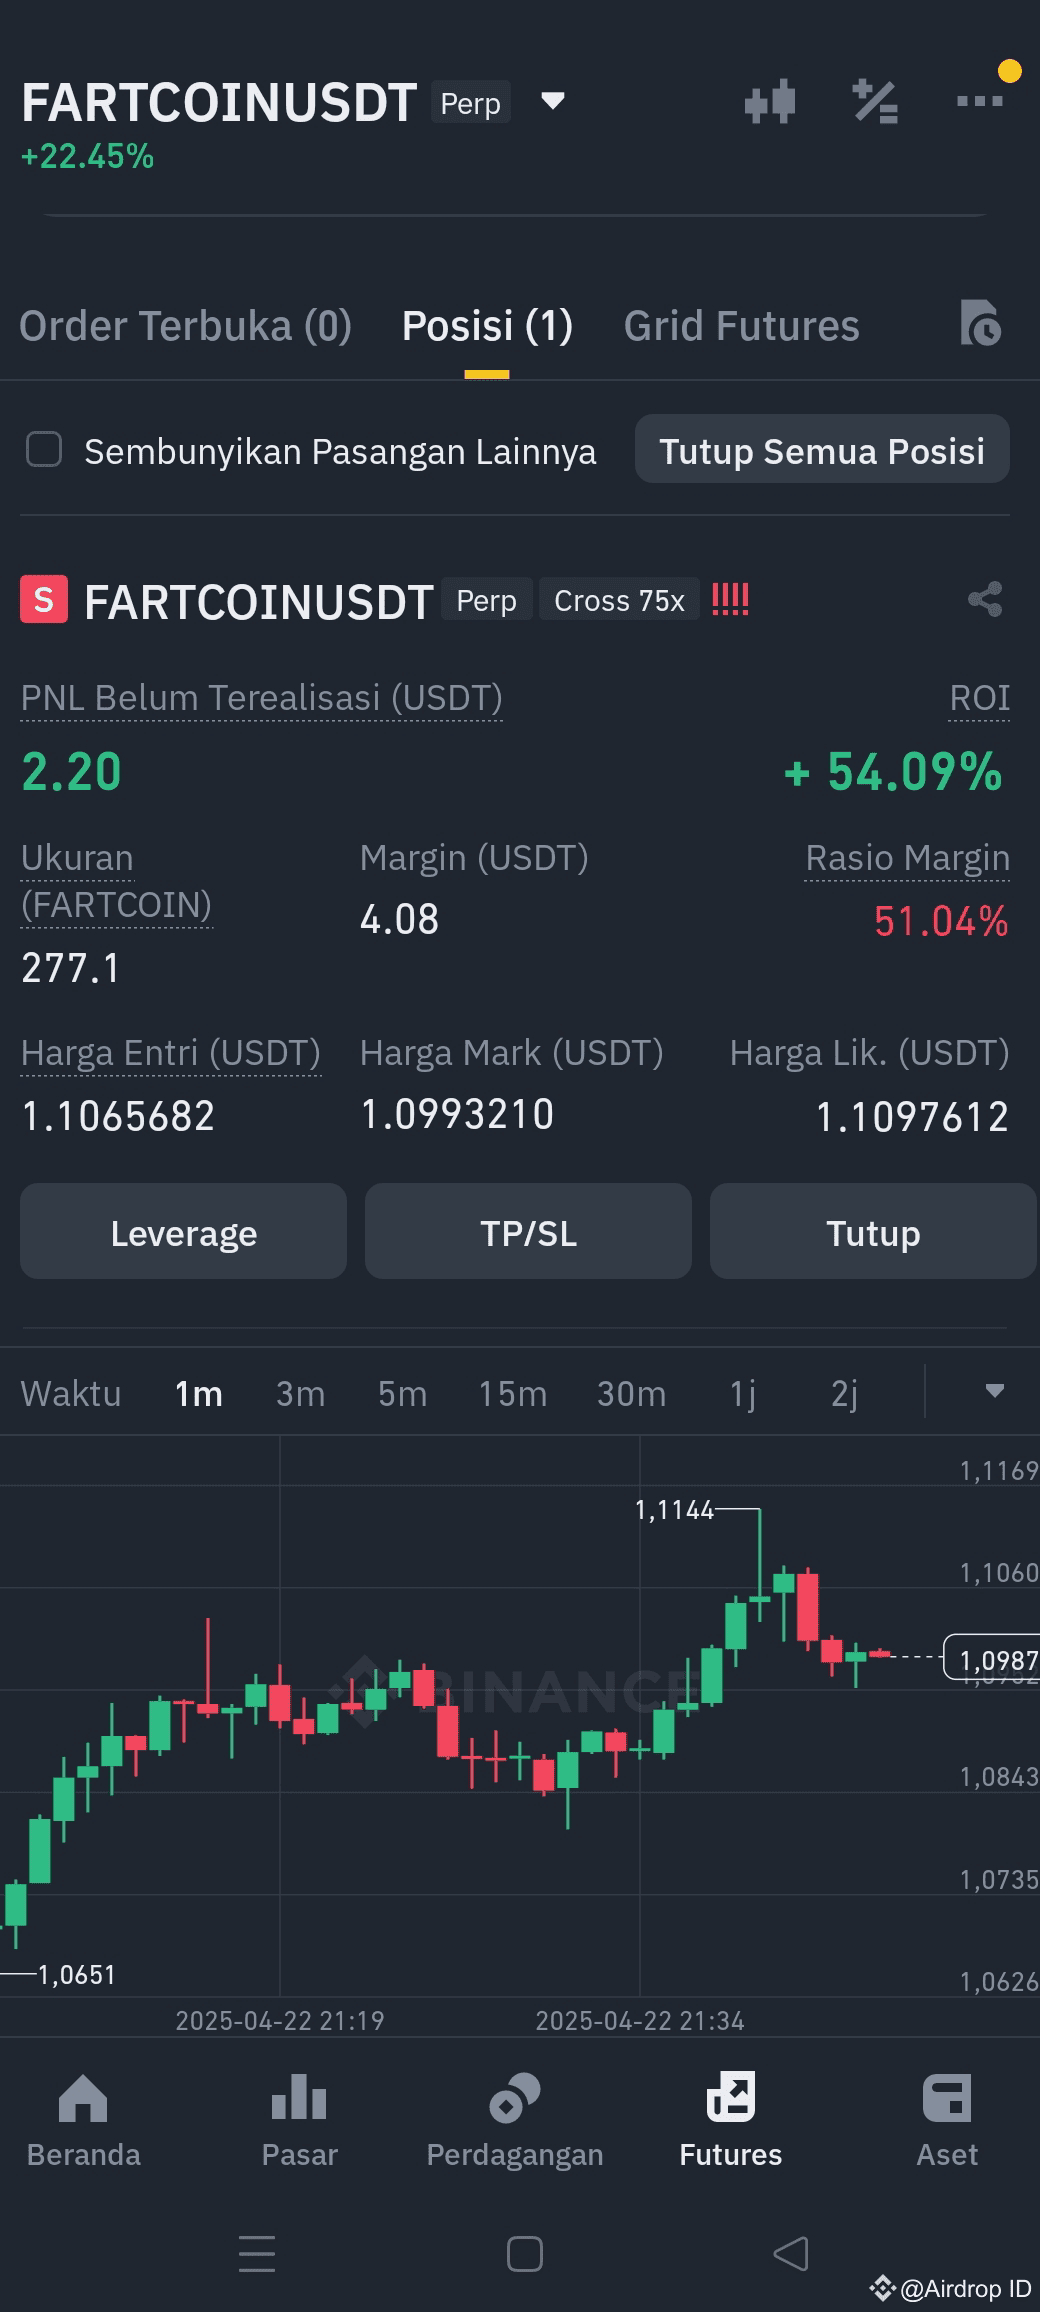The height and width of the screenshot is (2312, 1040).
Task: Share the FARTCOINUSDT position
Action: [x=985, y=600]
